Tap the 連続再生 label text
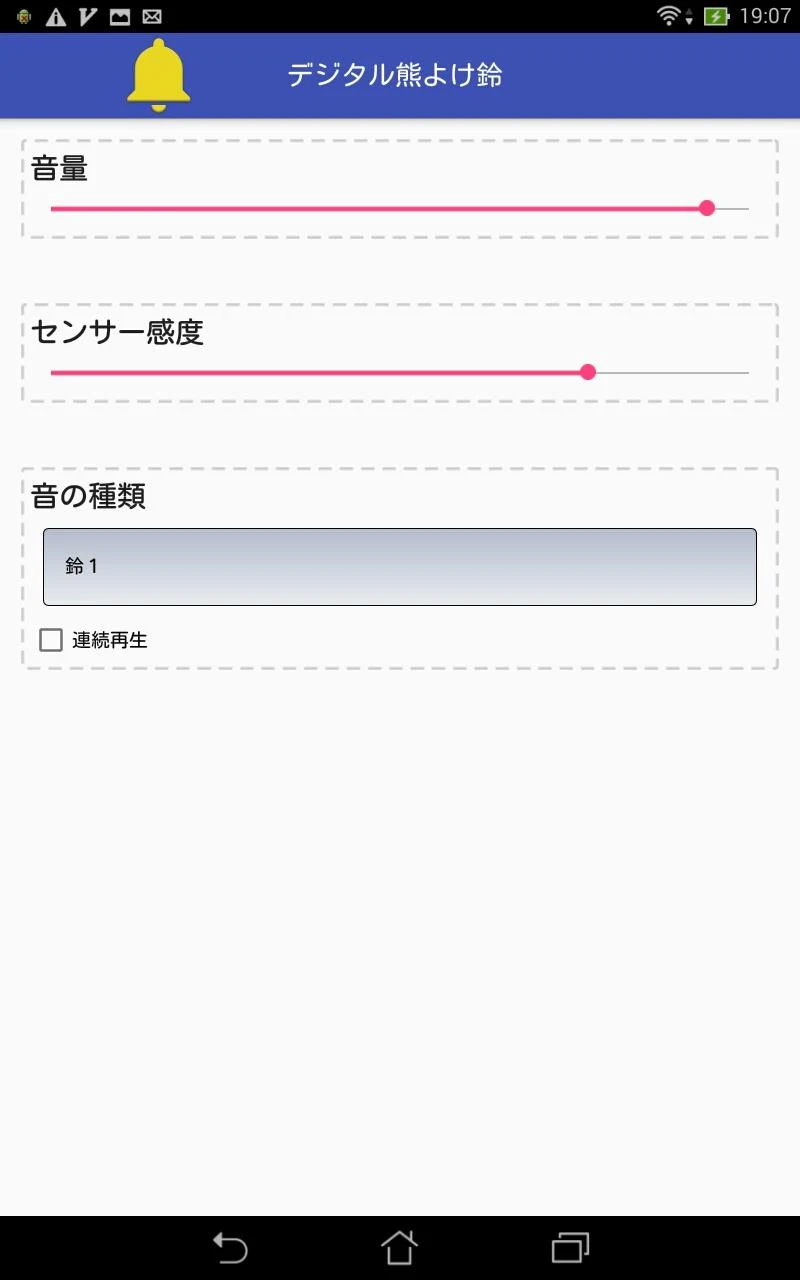The height and width of the screenshot is (1280, 800). click(110, 640)
